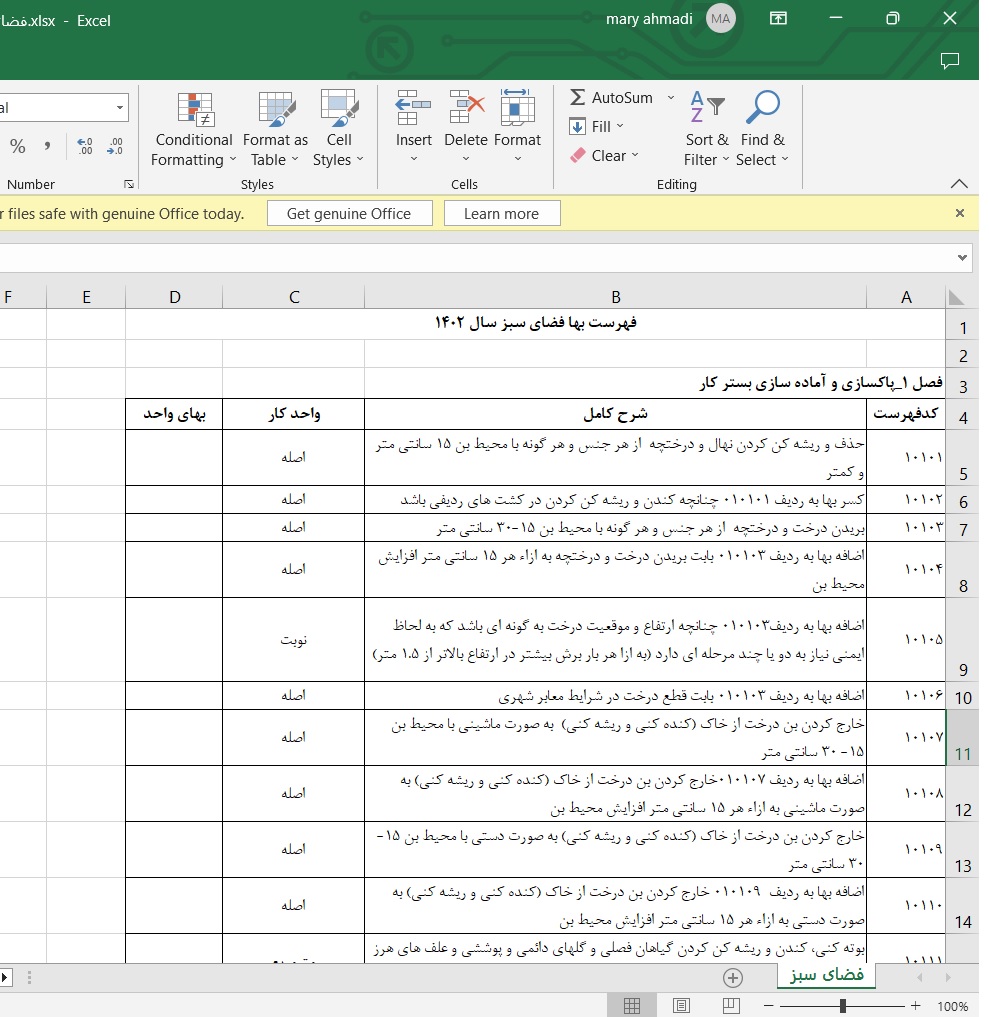Switch to Page Break Preview
The image size is (989, 1017).
(731, 1005)
